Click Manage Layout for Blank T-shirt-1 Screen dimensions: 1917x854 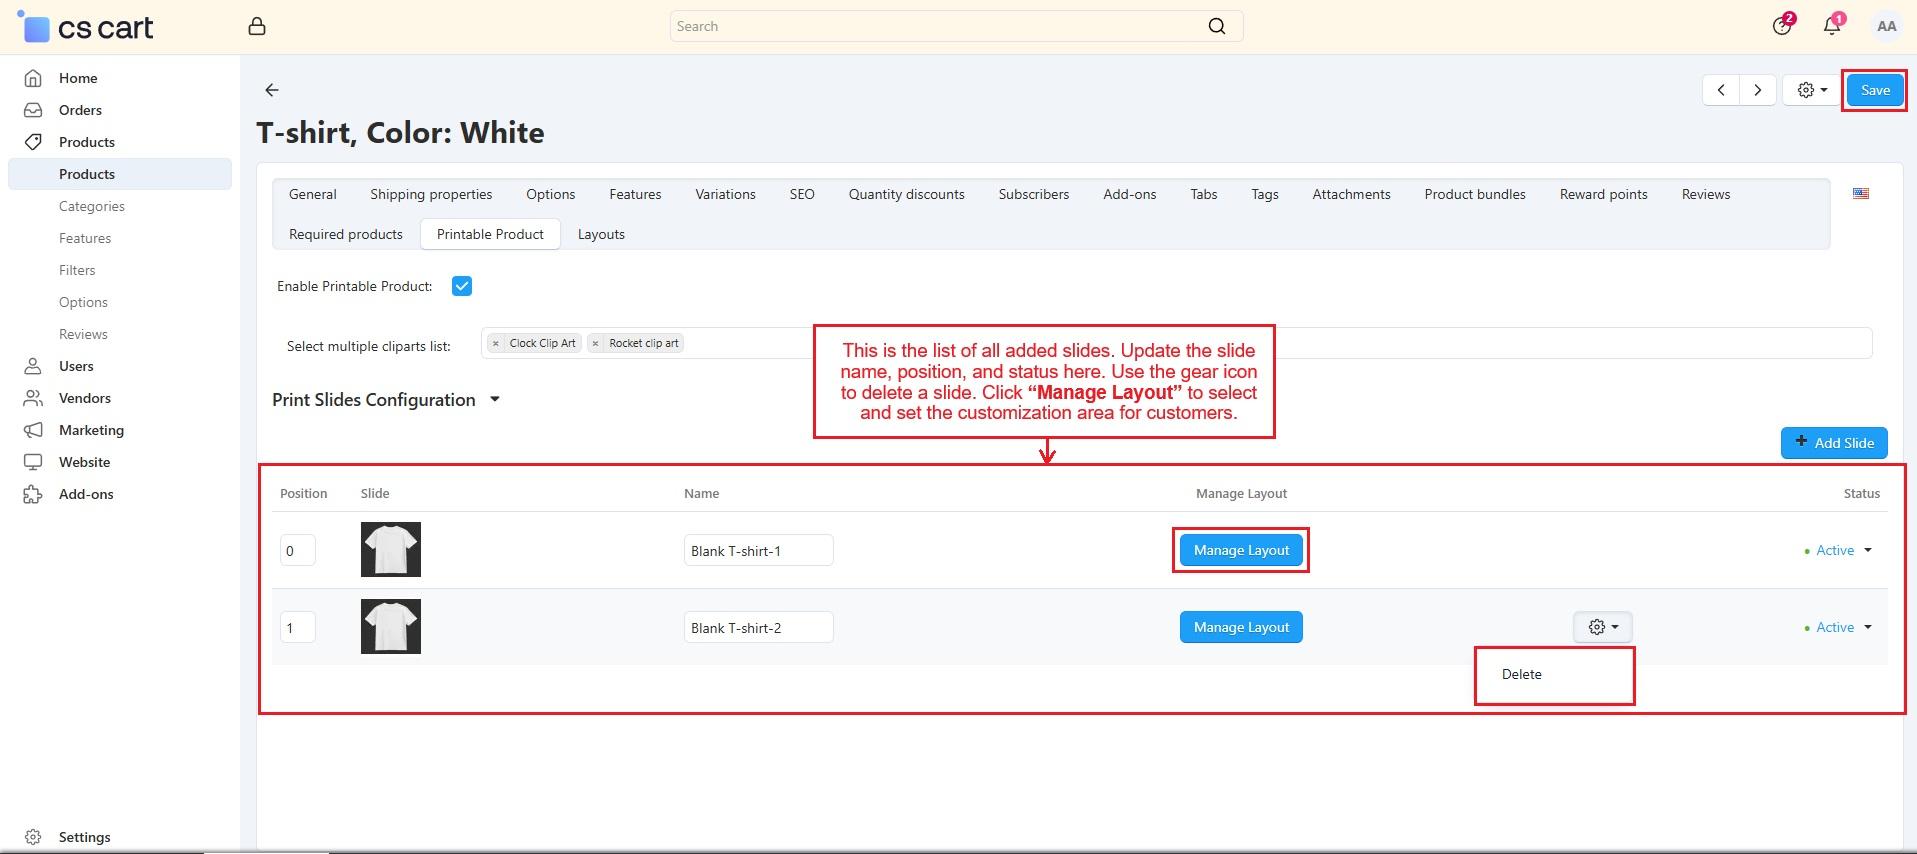pyautogui.click(x=1241, y=551)
